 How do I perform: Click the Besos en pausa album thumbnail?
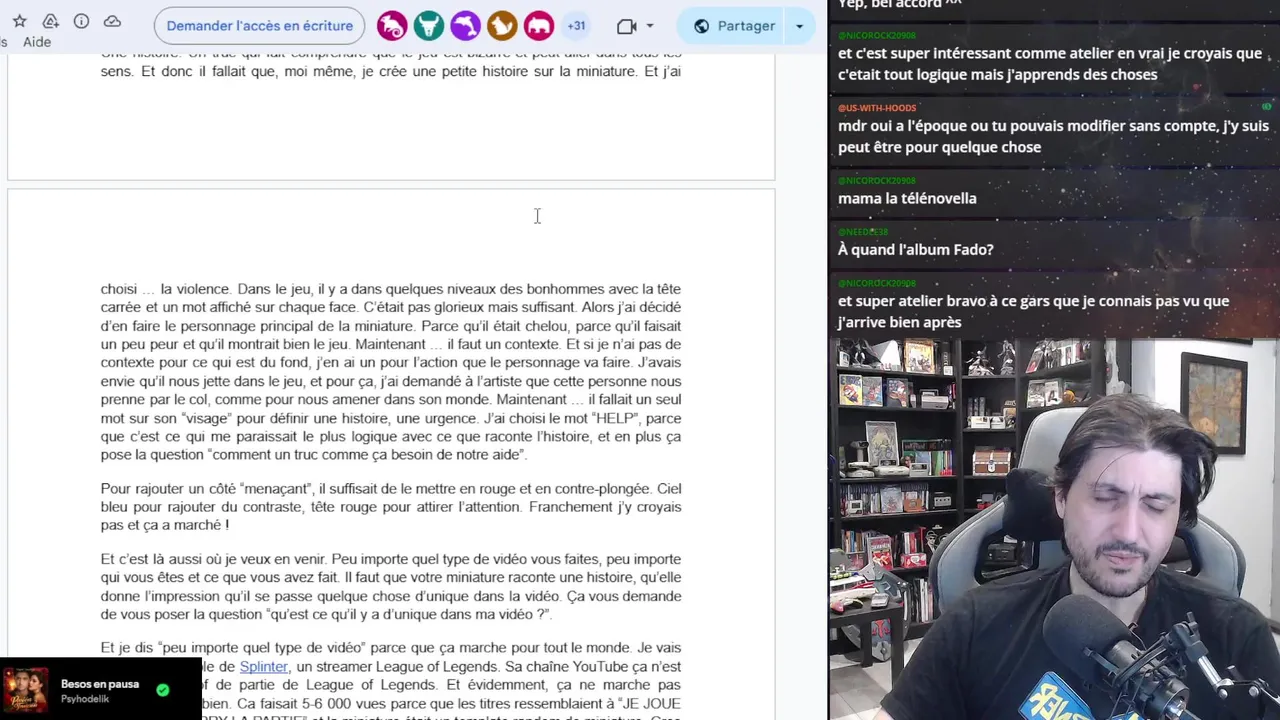pos(25,690)
